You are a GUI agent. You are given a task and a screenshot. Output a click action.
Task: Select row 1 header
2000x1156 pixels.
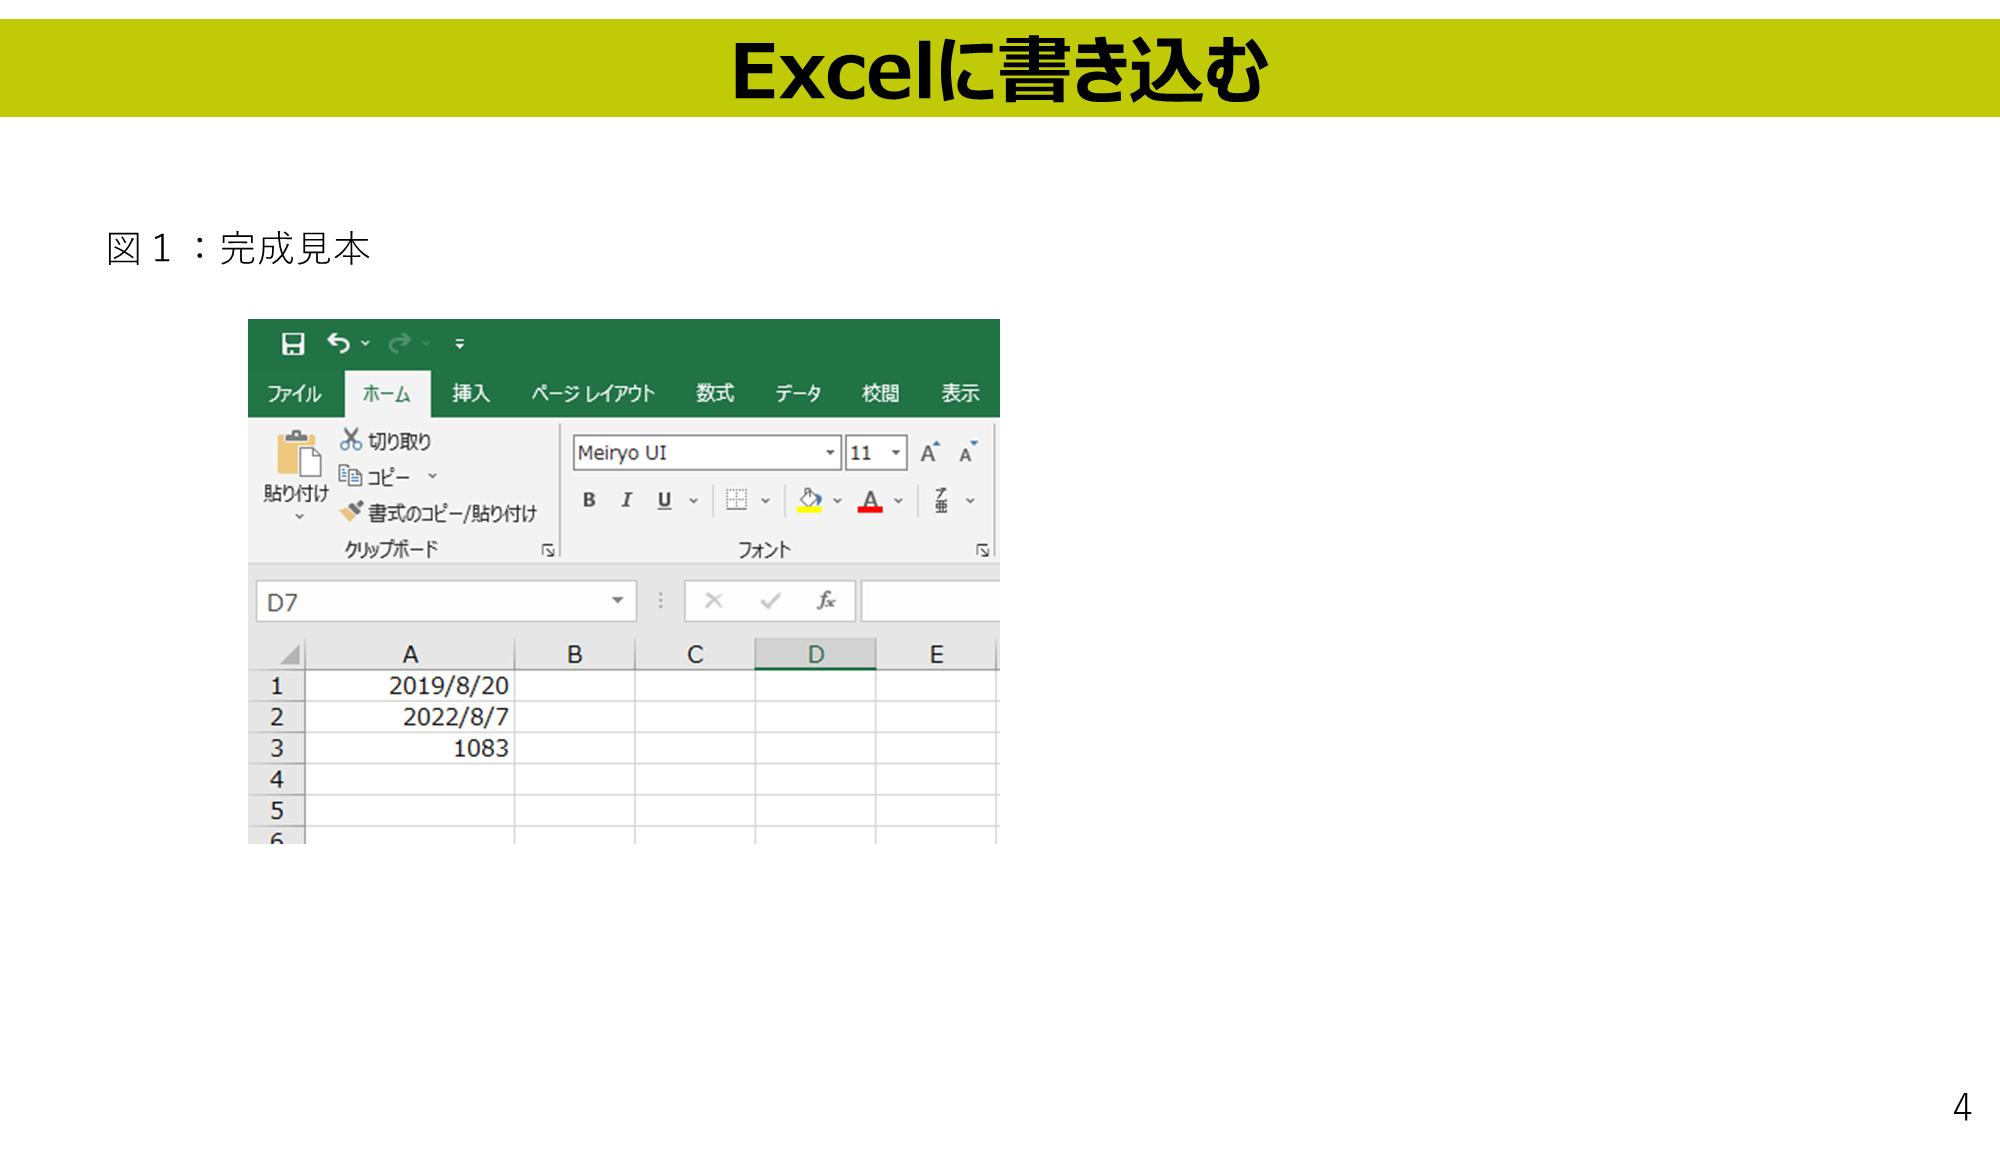[277, 686]
